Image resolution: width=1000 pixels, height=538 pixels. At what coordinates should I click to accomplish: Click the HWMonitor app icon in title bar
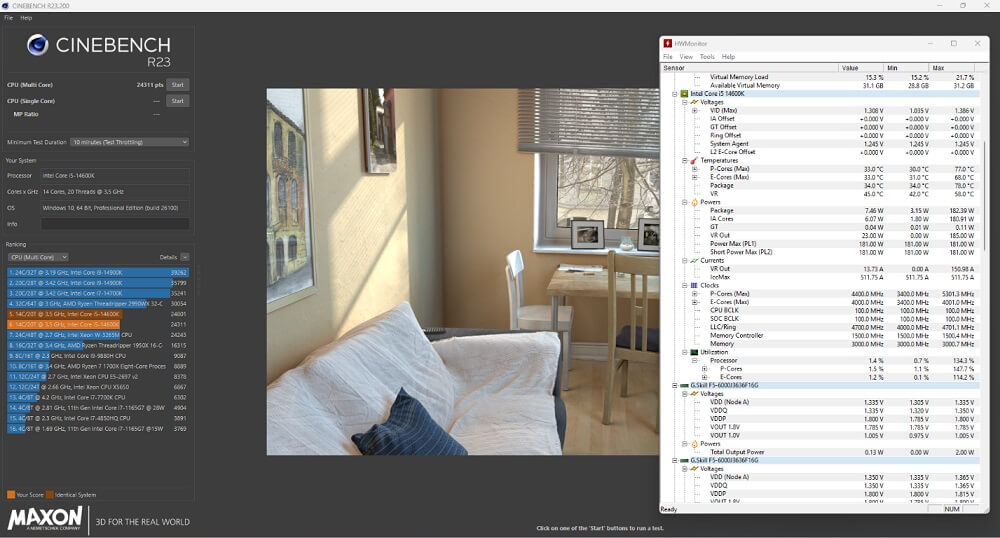click(668, 44)
